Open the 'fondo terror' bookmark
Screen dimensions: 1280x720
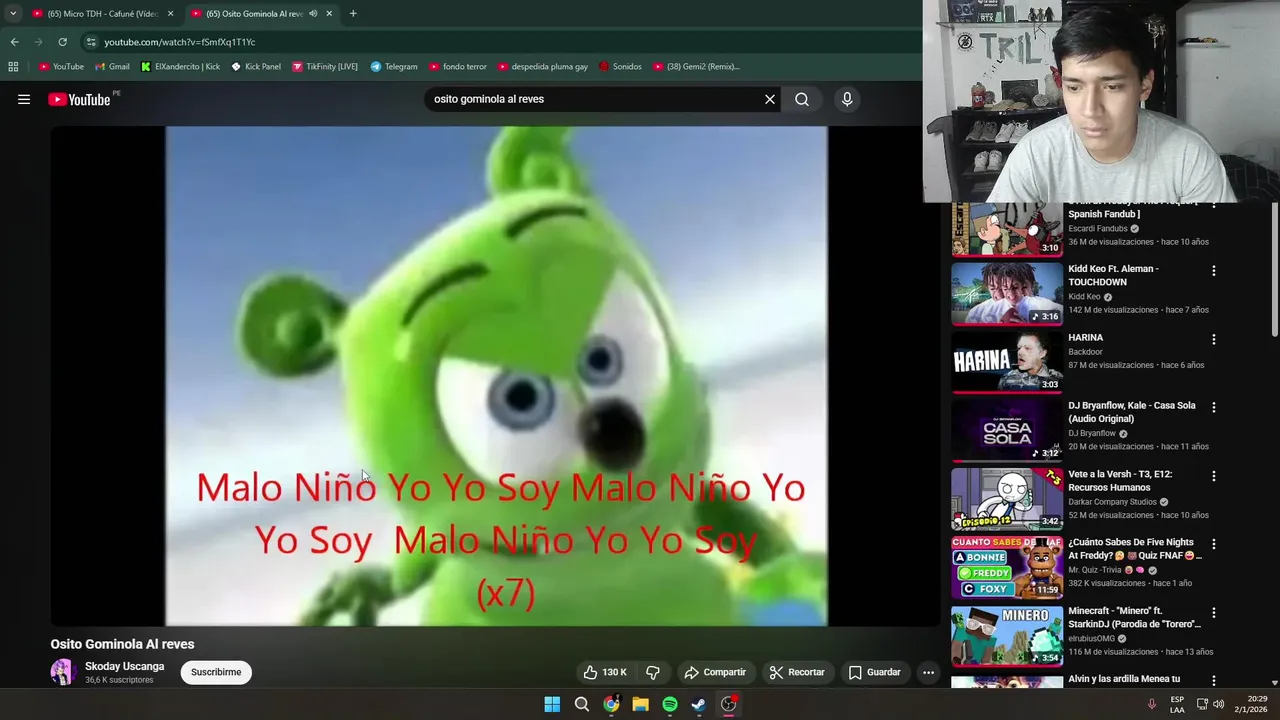(x=458, y=67)
